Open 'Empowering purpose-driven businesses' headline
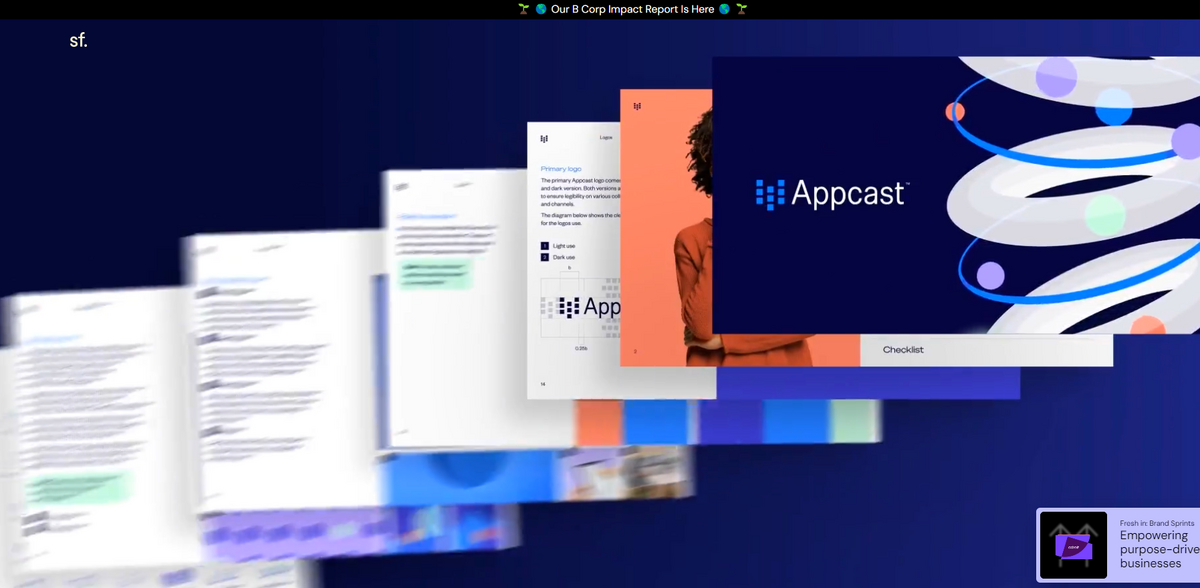 [1159, 549]
